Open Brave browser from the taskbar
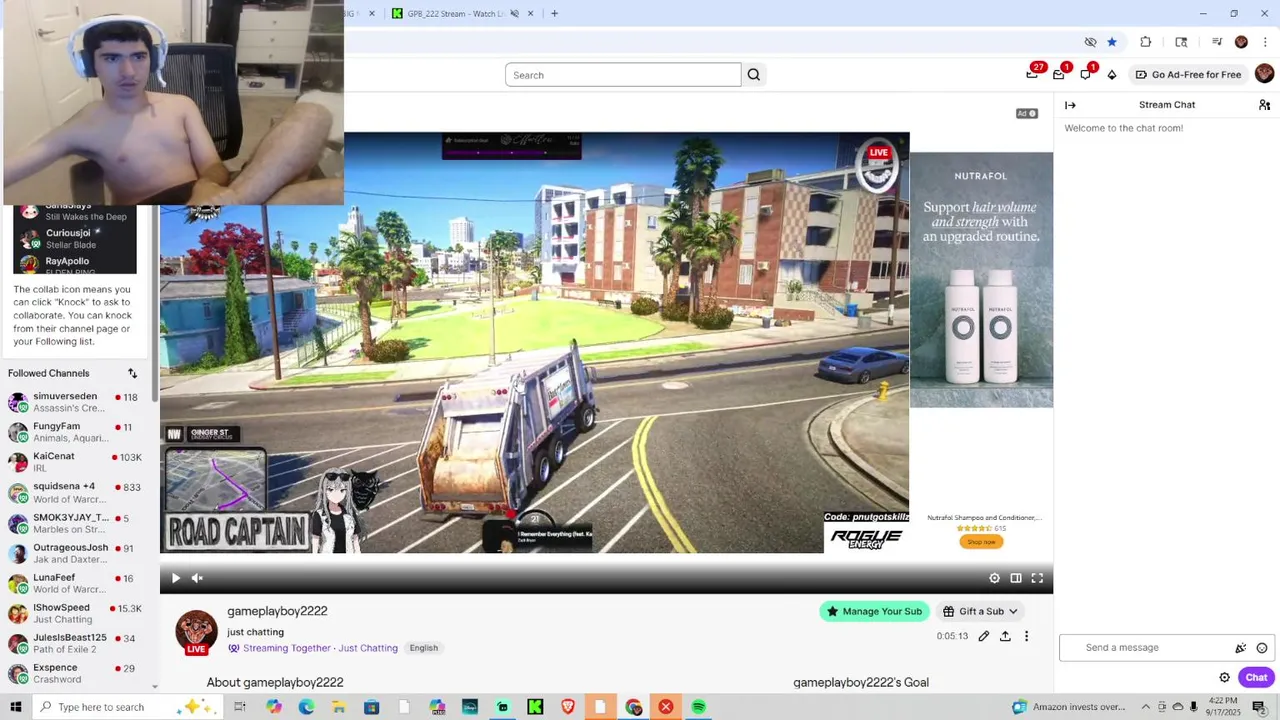Image resolution: width=1280 pixels, height=720 pixels. tap(568, 707)
